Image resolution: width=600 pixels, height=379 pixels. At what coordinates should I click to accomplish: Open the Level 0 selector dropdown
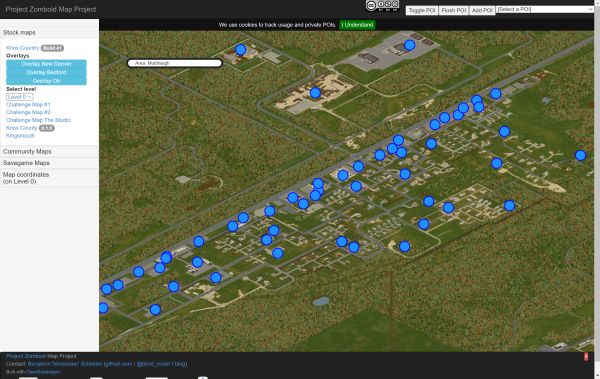(20, 97)
